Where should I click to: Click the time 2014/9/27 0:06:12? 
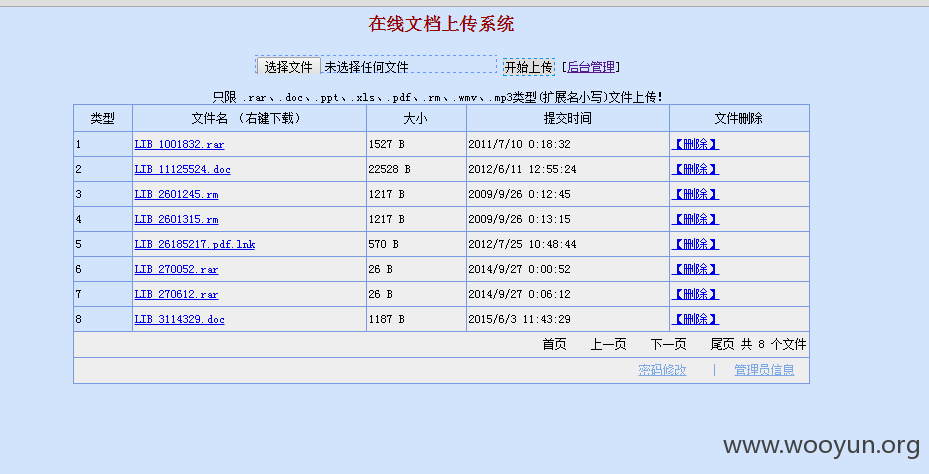[x=520, y=294]
